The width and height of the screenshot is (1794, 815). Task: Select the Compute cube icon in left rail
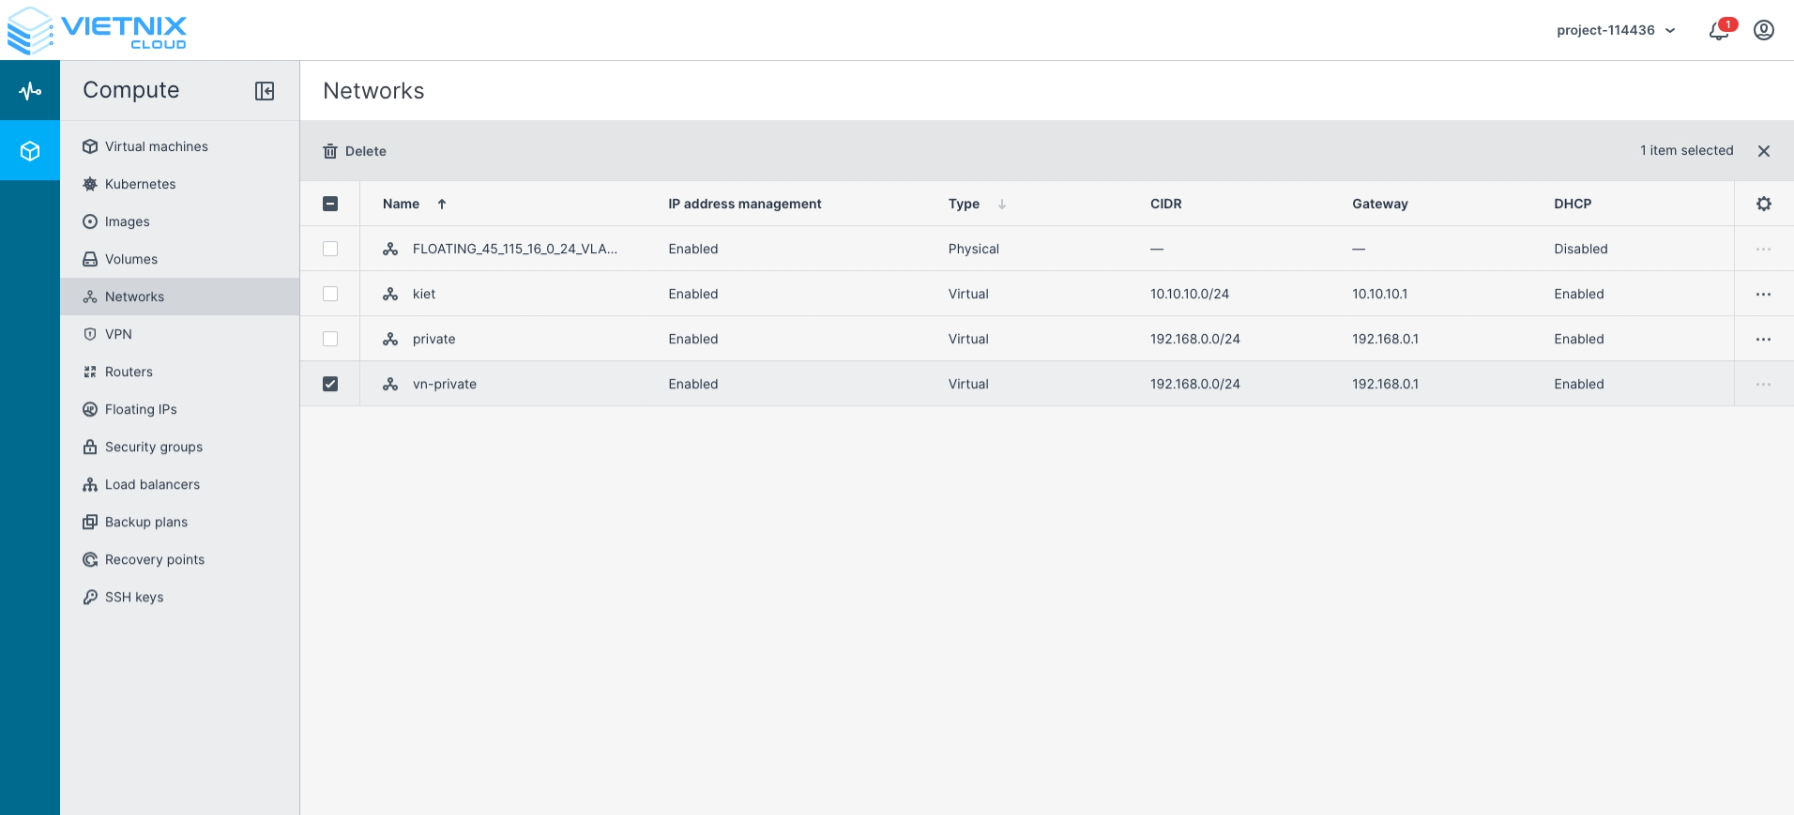pyautogui.click(x=30, y=151)
